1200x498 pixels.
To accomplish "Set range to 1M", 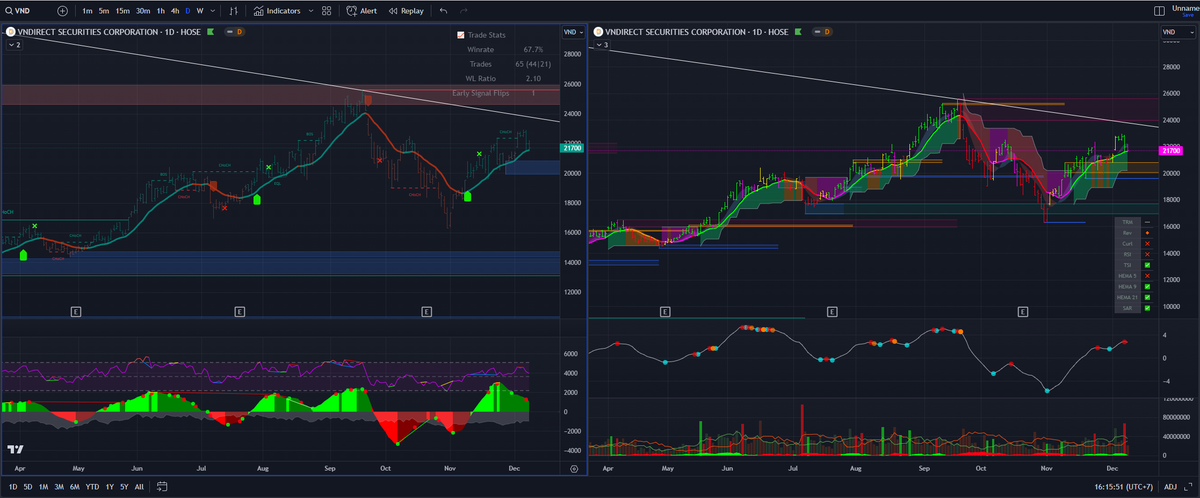I will 43,486.
